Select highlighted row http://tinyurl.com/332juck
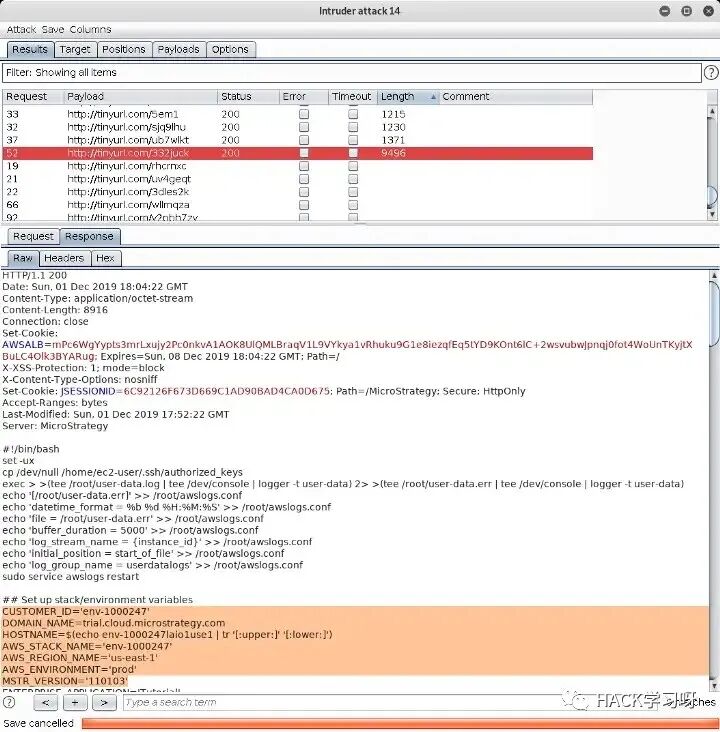Screen dimensions: 720x732 pos(298,153)
